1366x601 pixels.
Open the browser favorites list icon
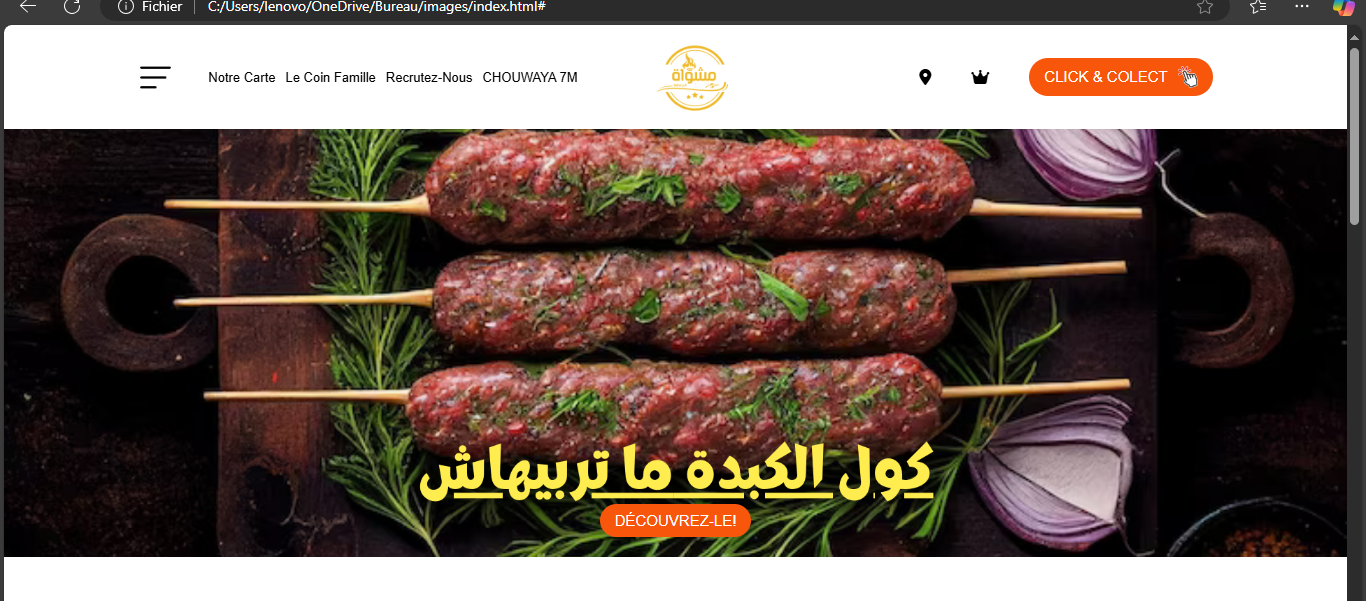[x=1258, y=6]
